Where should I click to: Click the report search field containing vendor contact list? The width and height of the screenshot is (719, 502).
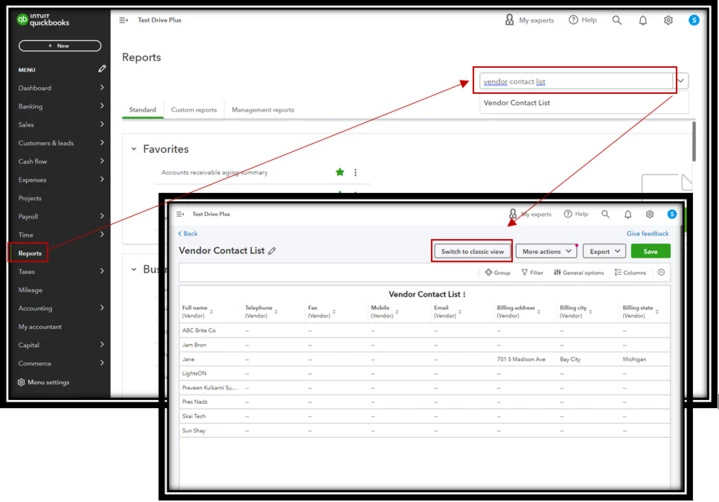[x=575, y=81]
